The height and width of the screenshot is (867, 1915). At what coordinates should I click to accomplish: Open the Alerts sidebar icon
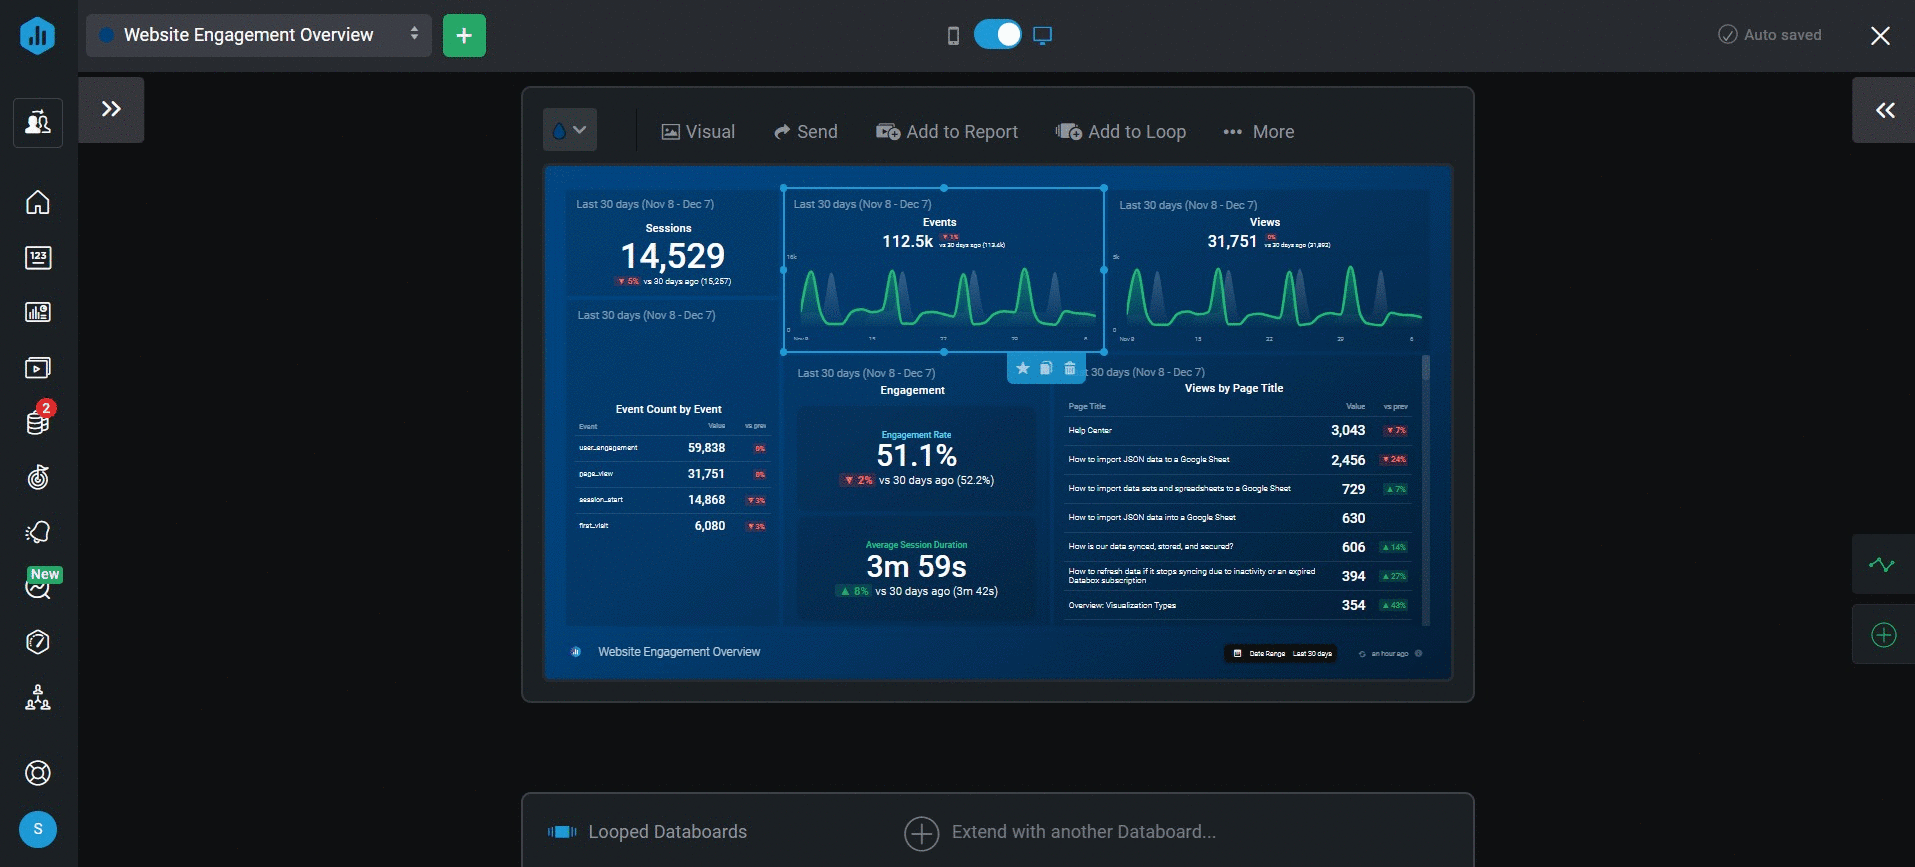coord(38,532)
